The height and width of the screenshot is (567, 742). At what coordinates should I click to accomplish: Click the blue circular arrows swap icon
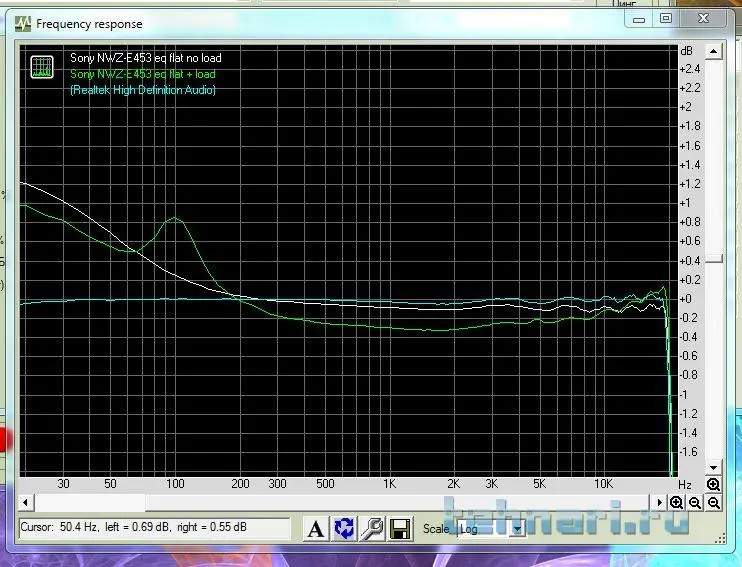tap(345, 529)
